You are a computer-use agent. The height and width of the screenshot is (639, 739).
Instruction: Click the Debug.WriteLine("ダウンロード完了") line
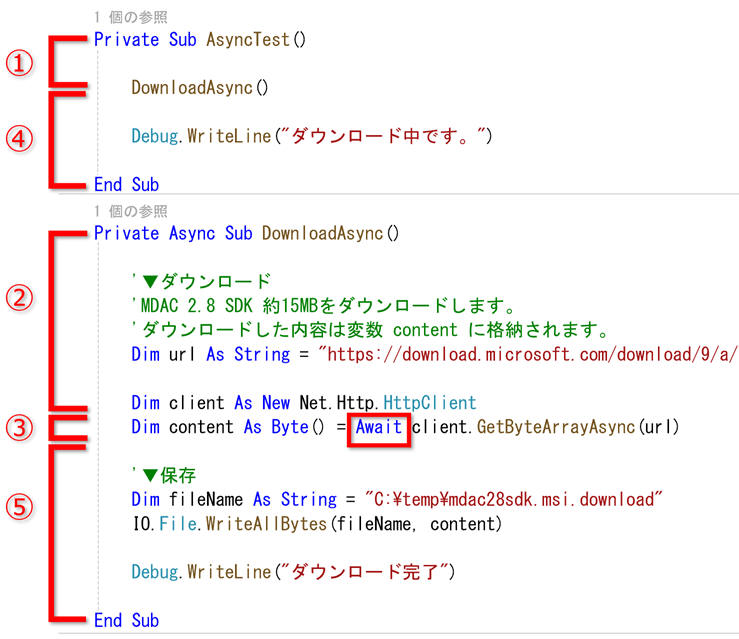click(x=293, y=572)
